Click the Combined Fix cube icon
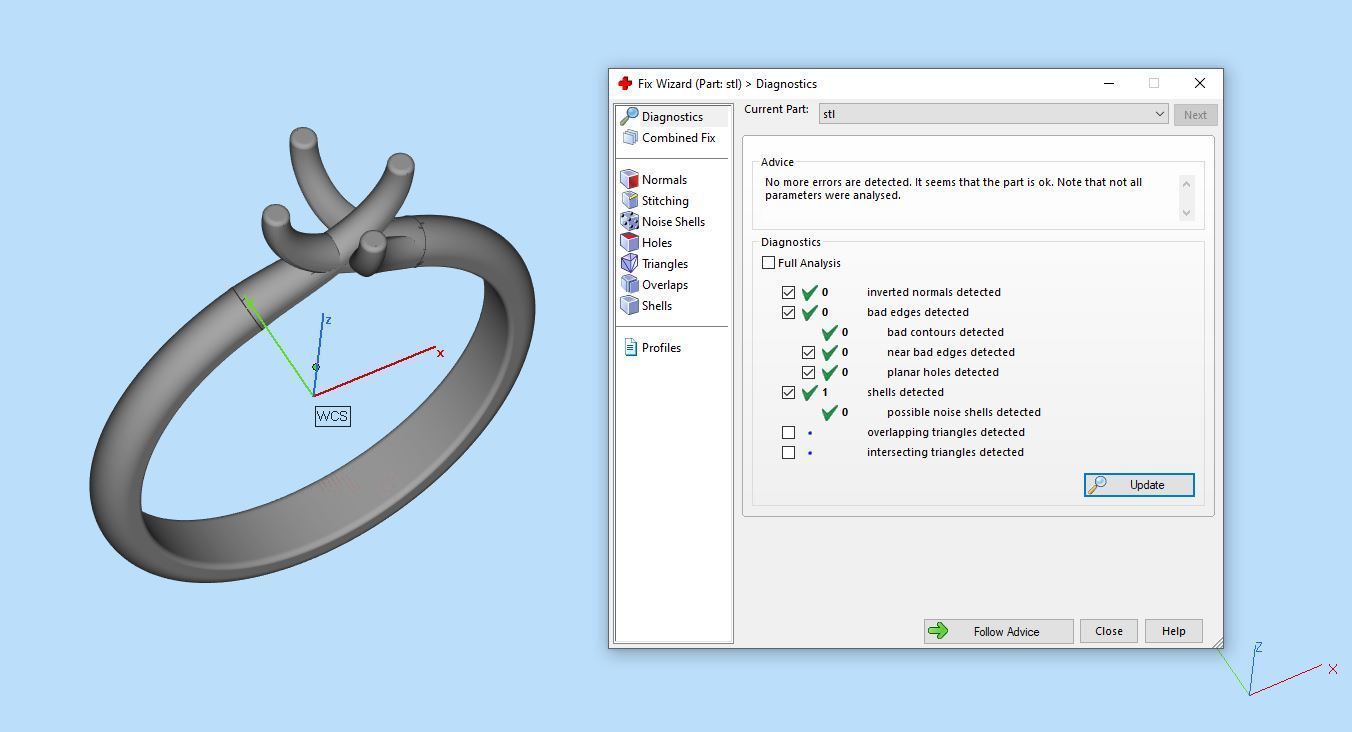Screen dimensions: 1352x732 (x=629, y=138)
